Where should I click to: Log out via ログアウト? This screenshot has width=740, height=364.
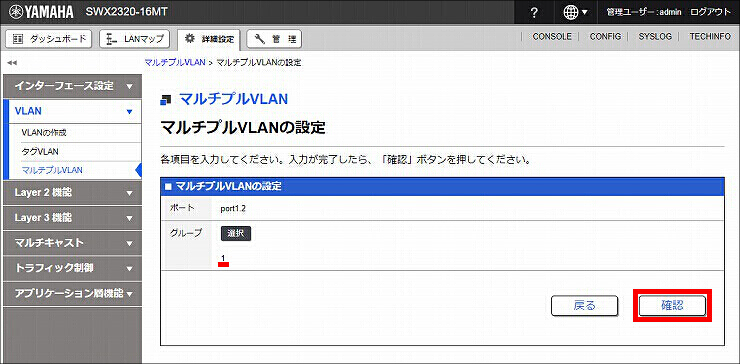[710, 13]
